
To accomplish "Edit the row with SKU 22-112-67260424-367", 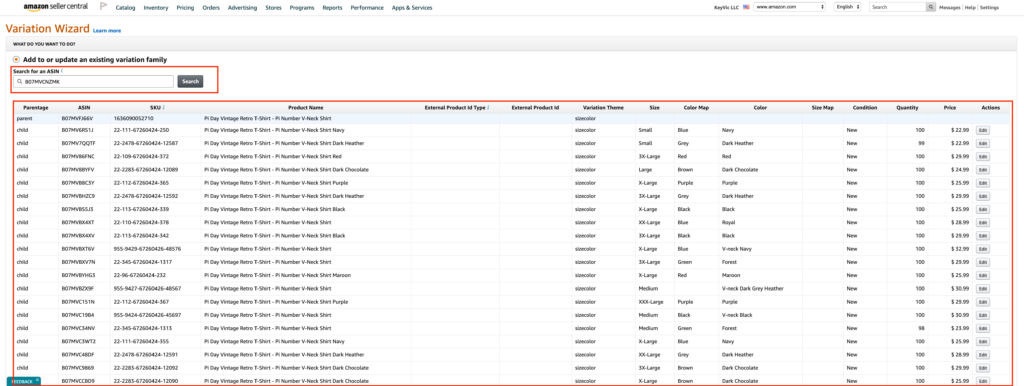I will coord(982,302).
